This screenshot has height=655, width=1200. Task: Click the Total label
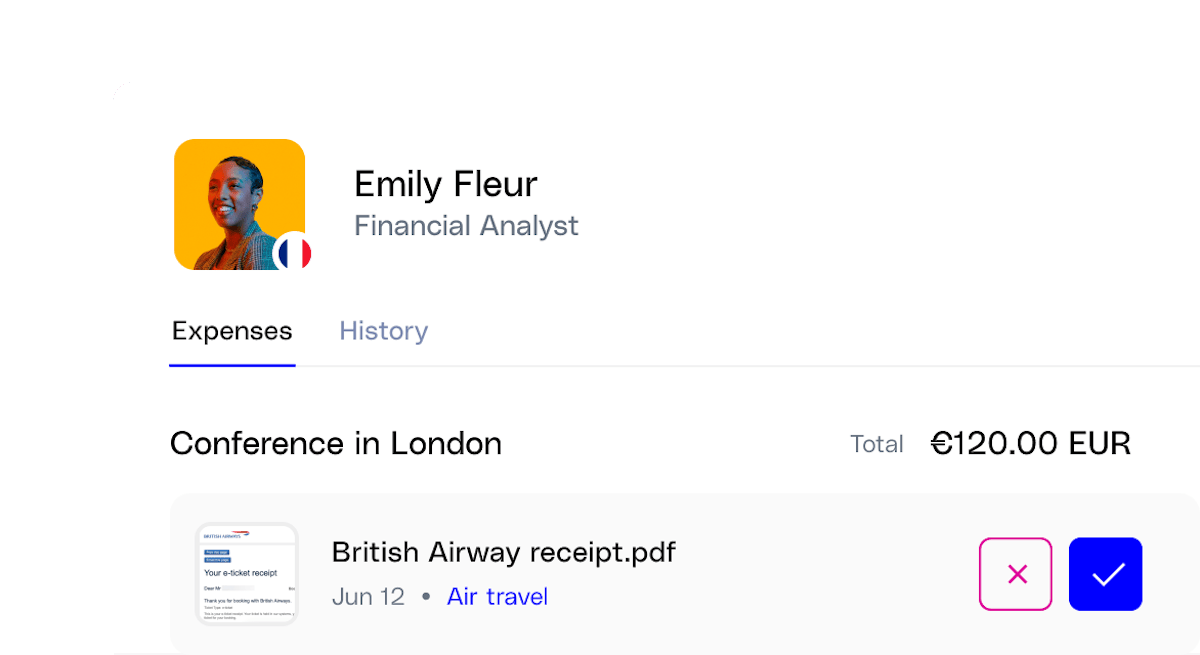876,444
